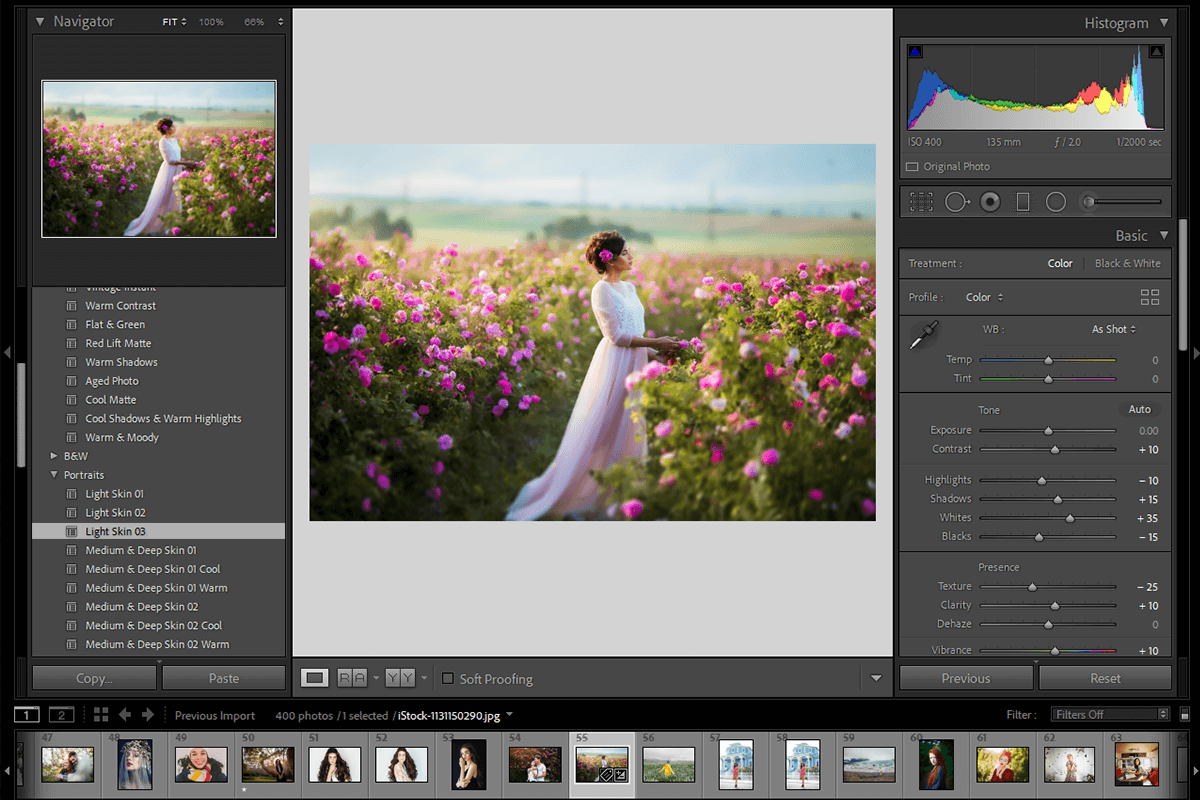Click the Previous button
Screen dimensions: 1200x800
tap(966, 678)
